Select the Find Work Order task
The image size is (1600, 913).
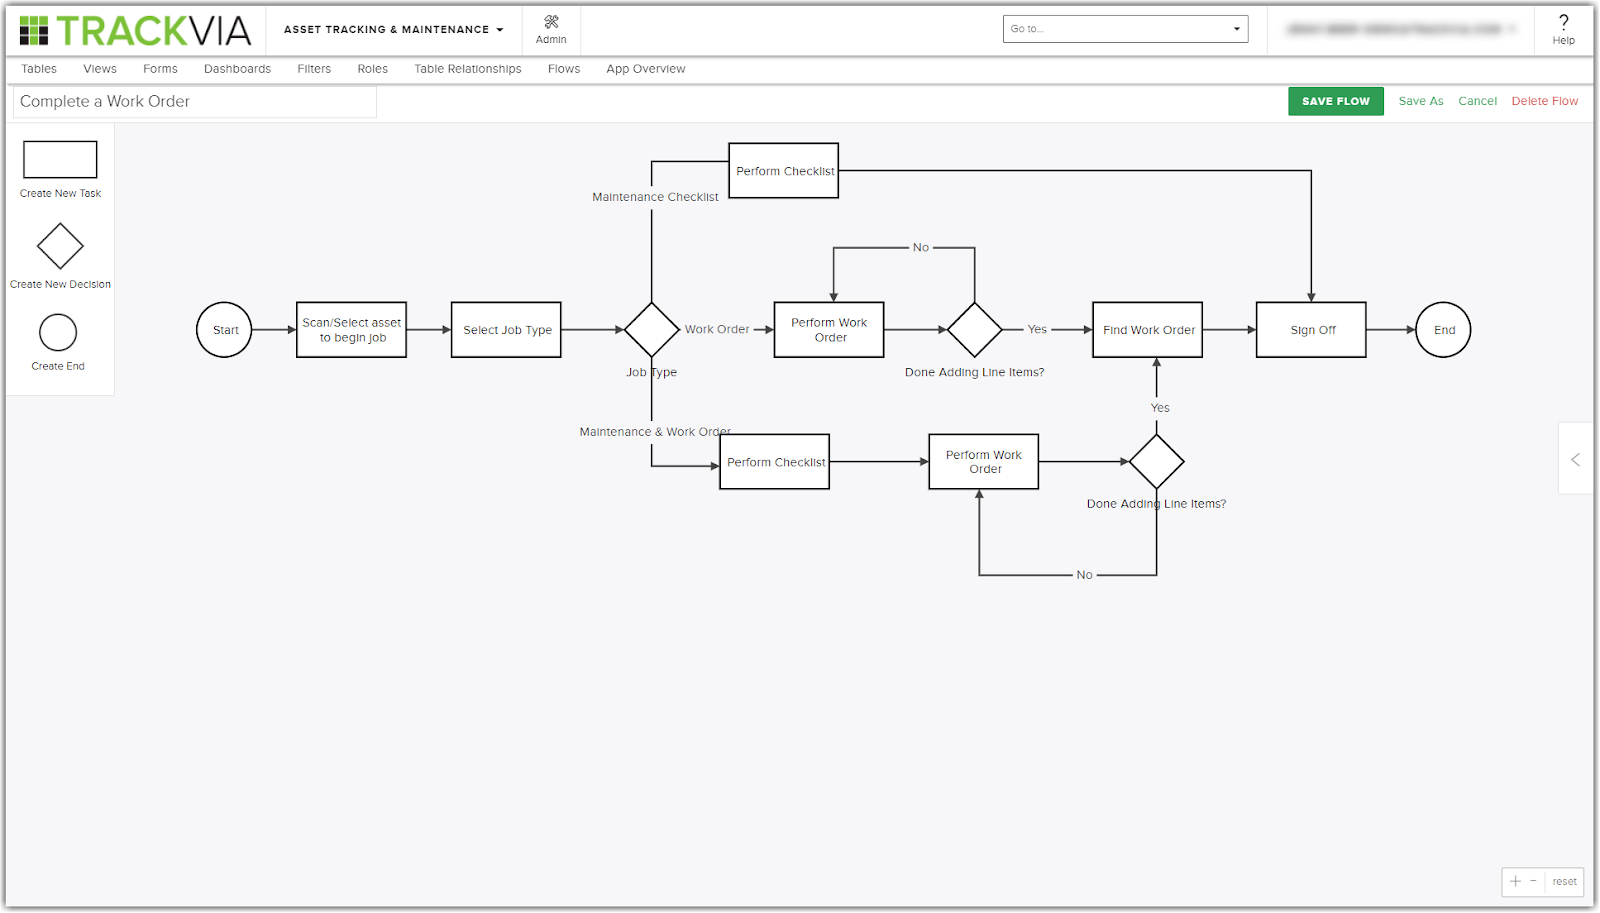(1148, 330)
